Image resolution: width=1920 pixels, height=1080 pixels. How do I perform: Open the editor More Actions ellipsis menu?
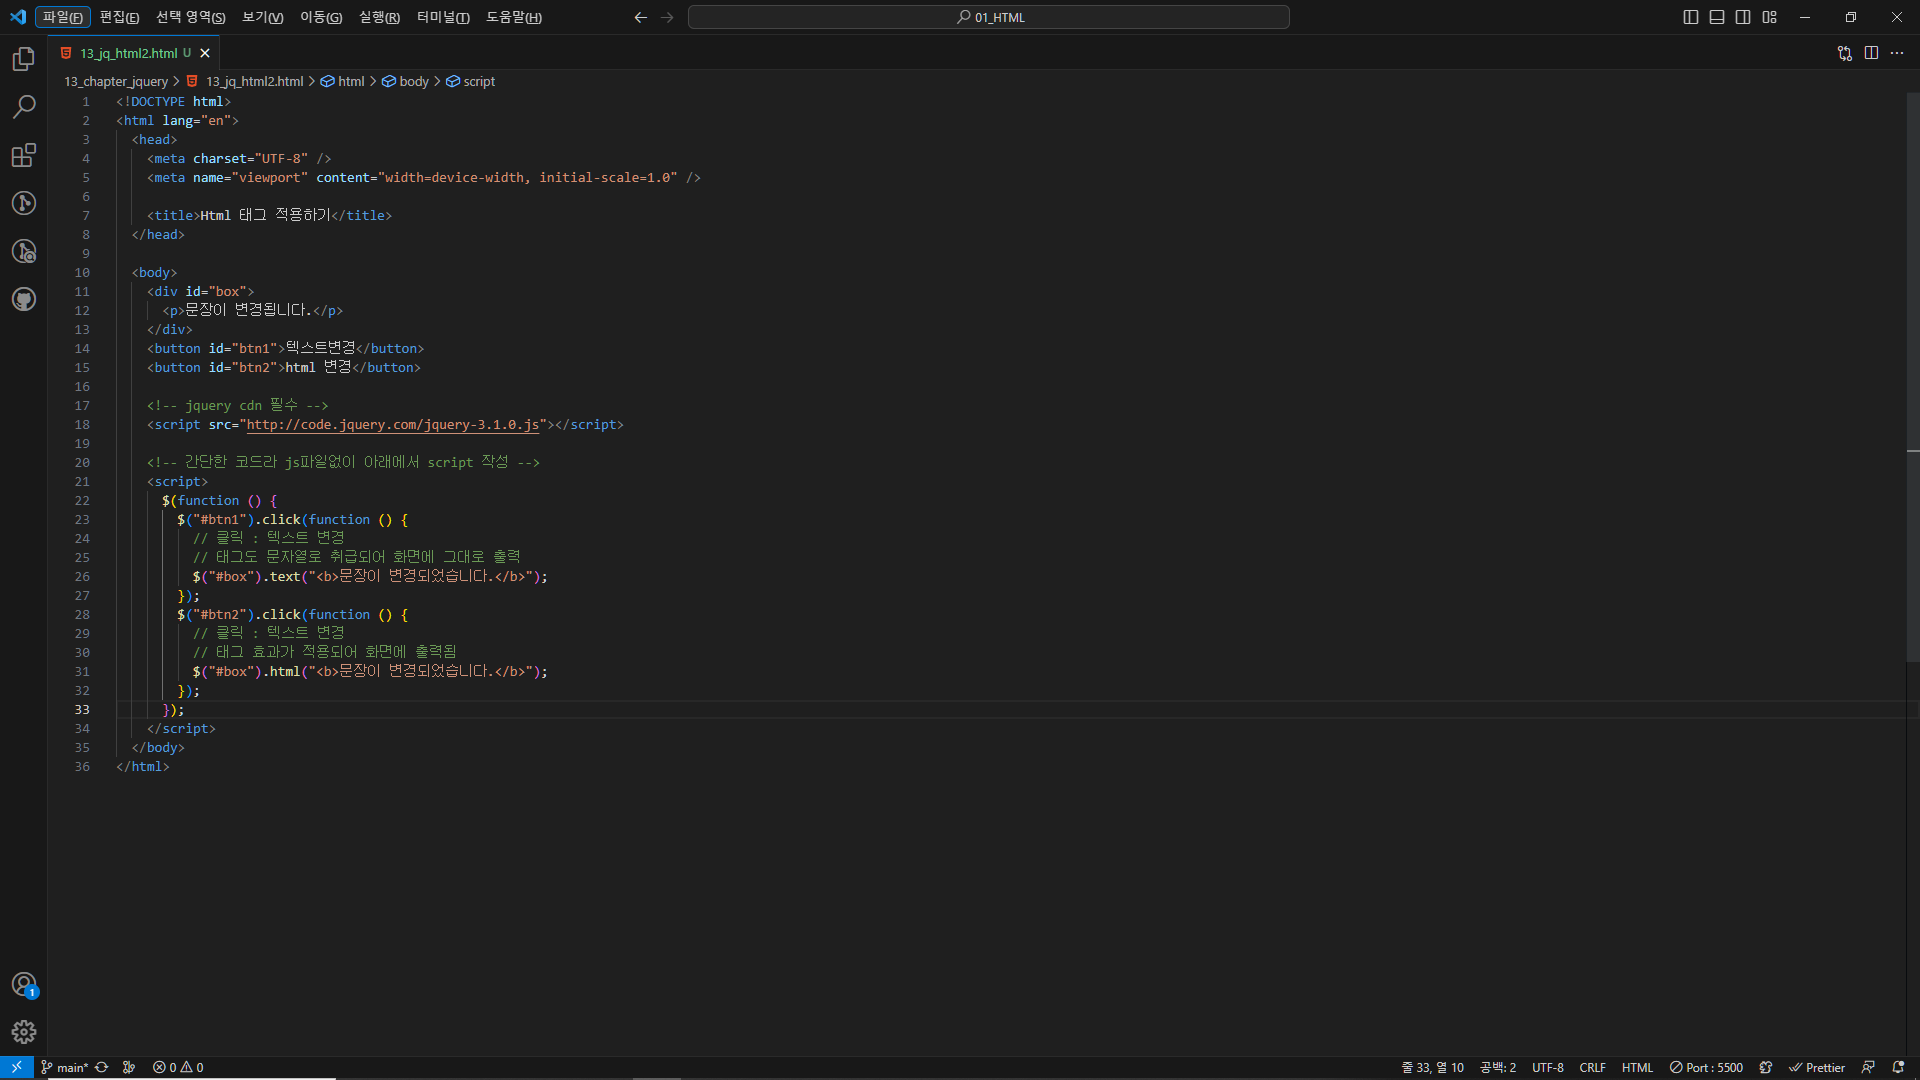click(1897, 53)
